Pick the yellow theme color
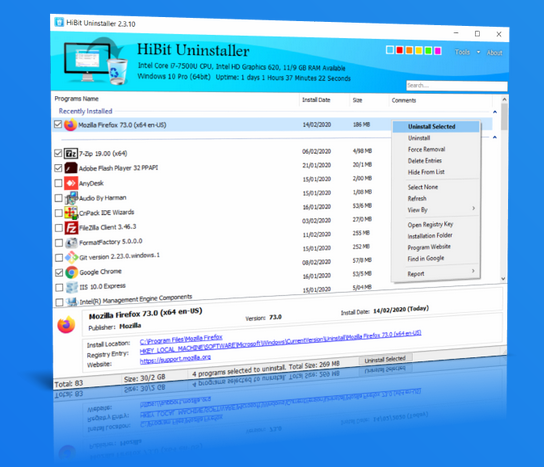 (x=419, y=51)
